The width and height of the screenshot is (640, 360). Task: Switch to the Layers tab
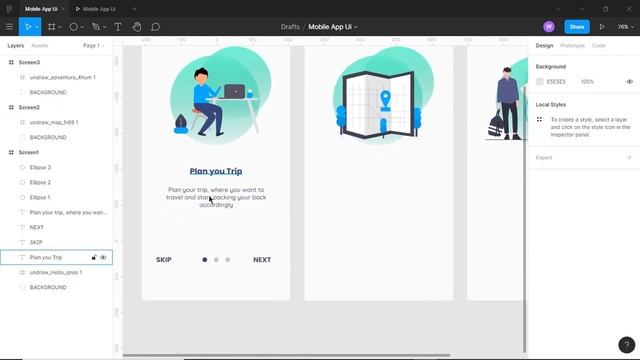click(16, 46)
